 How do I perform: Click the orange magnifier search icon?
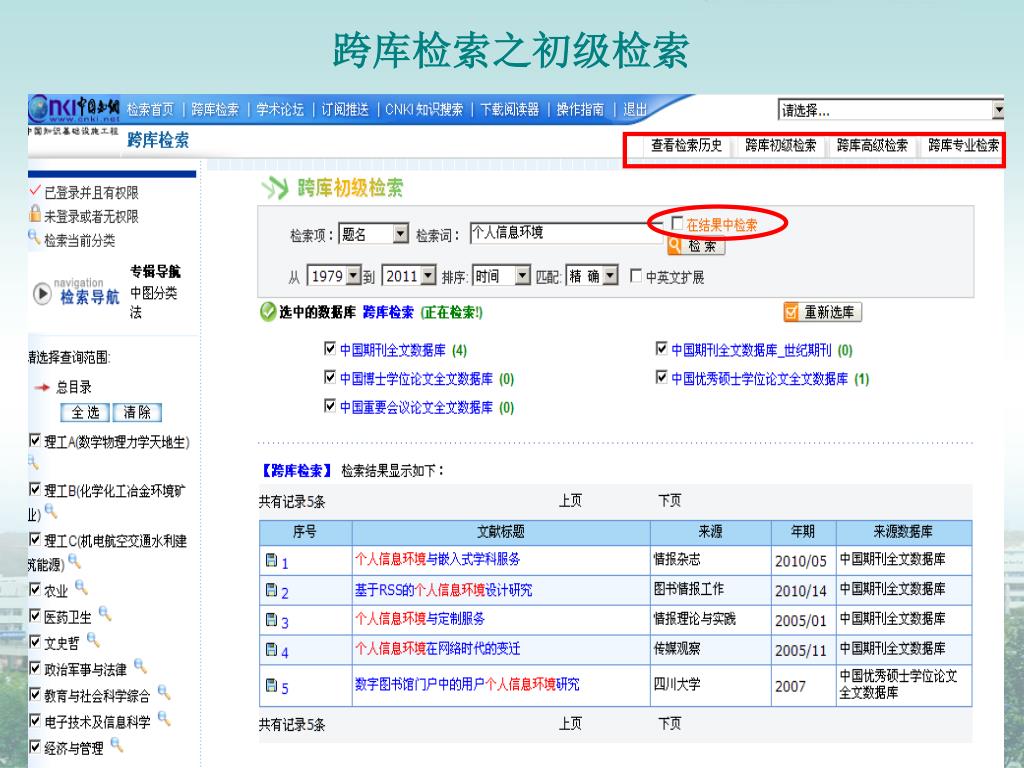[x=674, y=245]
